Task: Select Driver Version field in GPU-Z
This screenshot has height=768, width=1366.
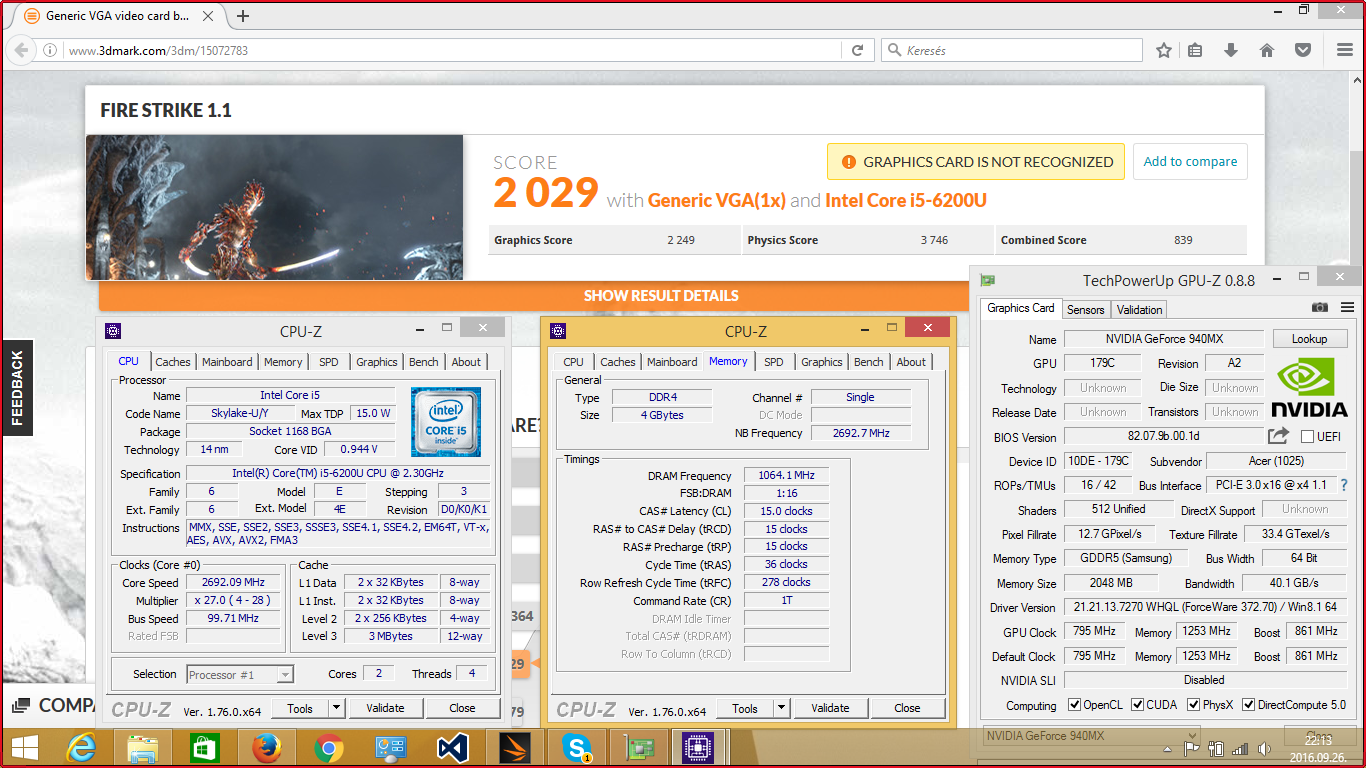Action: [x=1204, y=607]
